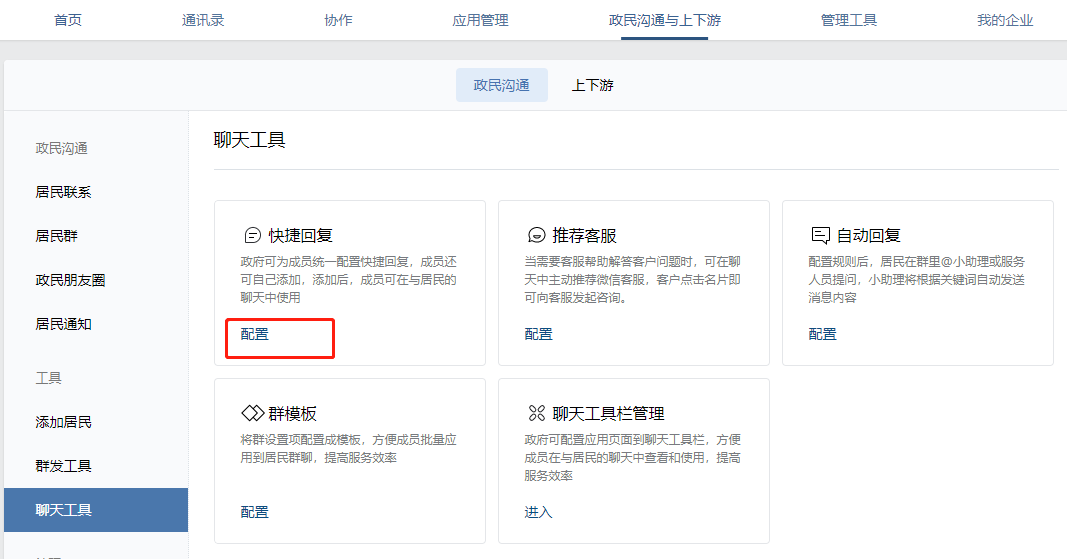
Task: Select the 政民沟通 sub-tab button
Action: (502, 85)
